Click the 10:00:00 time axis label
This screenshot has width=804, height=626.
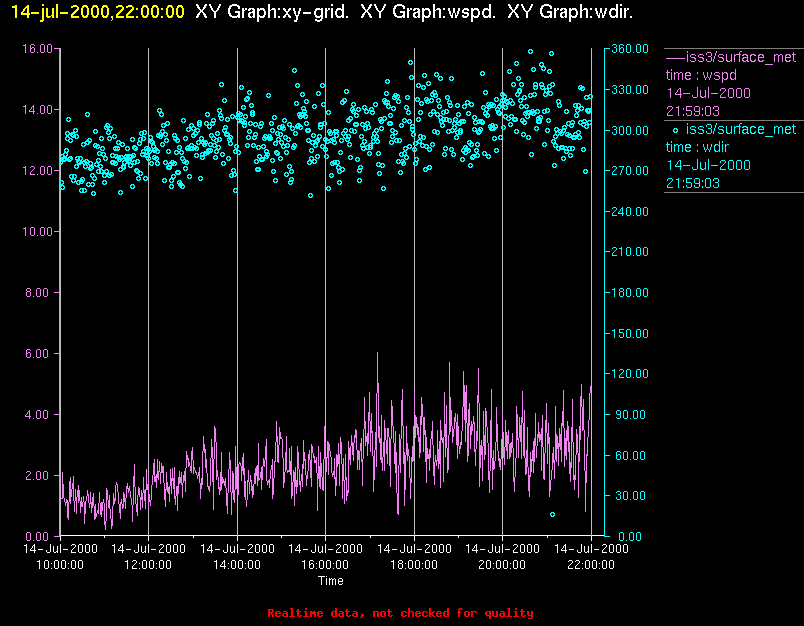(60, 565)
